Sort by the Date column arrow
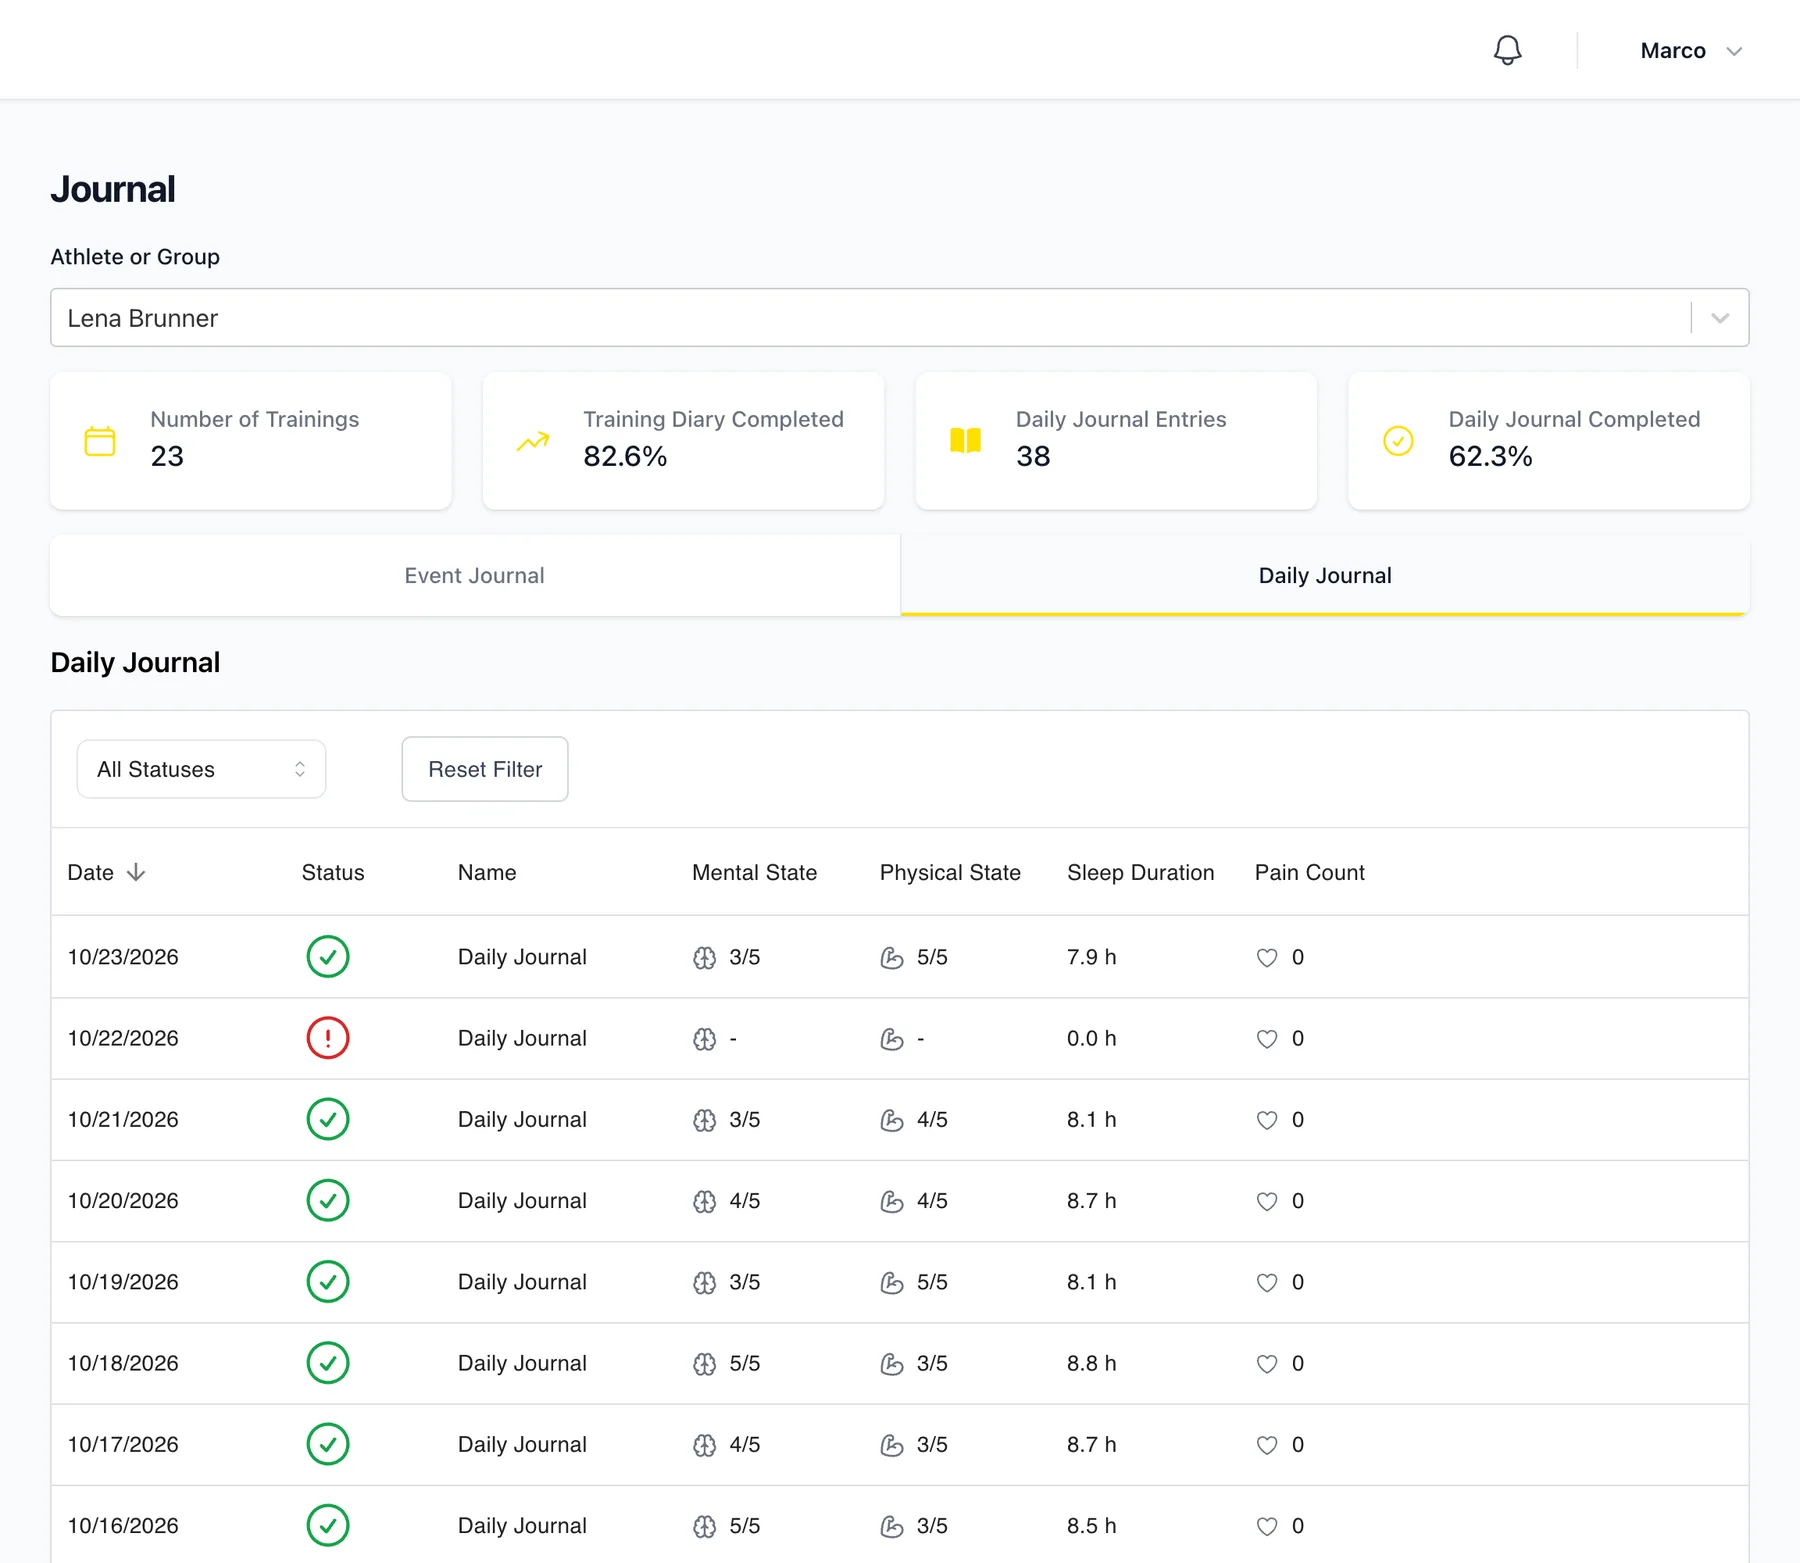The height and width of the screenshot is (1563, 1800). coord(136,872)
